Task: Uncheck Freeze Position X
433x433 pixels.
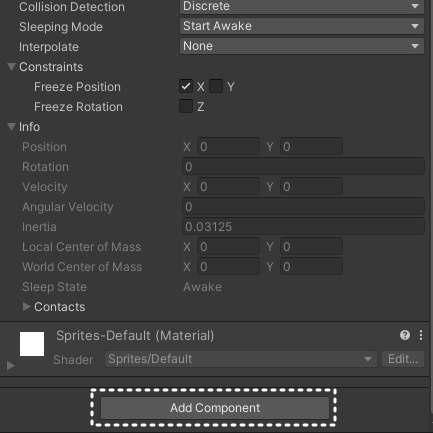Action: pyautogui.click(x=186, y=86)
